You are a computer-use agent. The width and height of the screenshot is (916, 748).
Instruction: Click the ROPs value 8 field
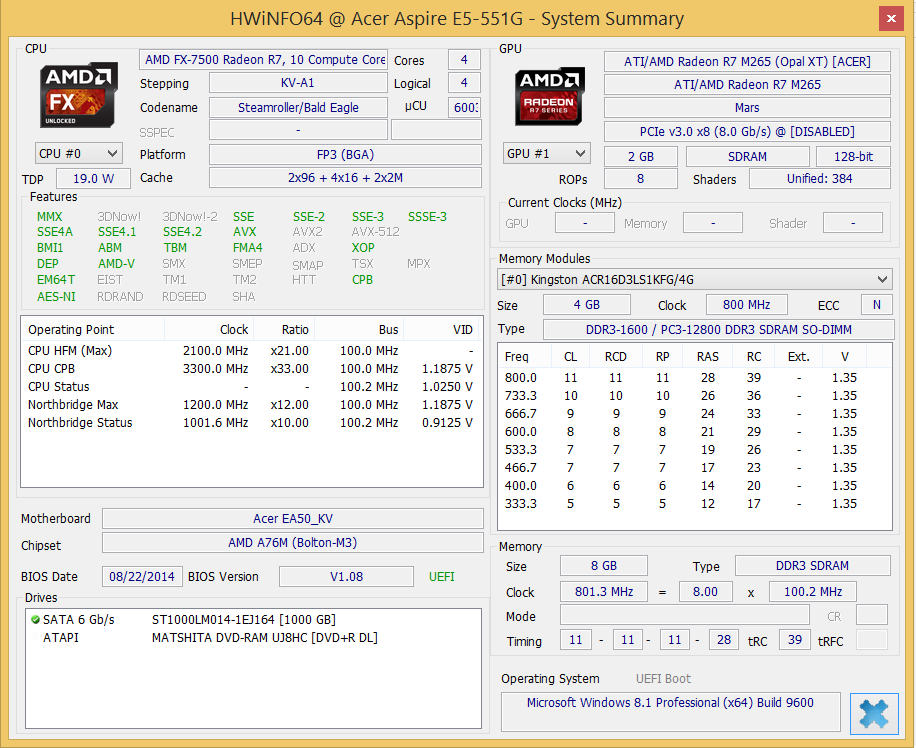tap(641, 179)
